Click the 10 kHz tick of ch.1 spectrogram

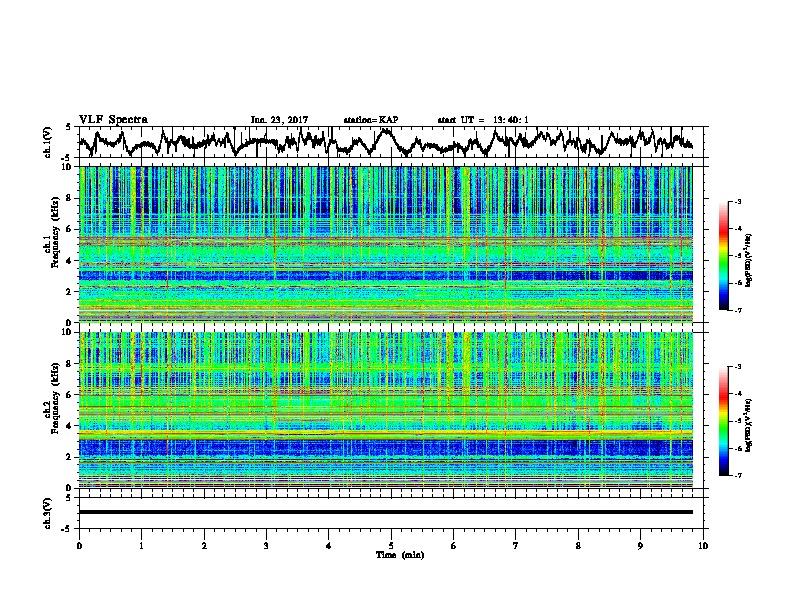click(x=68, y=167)
